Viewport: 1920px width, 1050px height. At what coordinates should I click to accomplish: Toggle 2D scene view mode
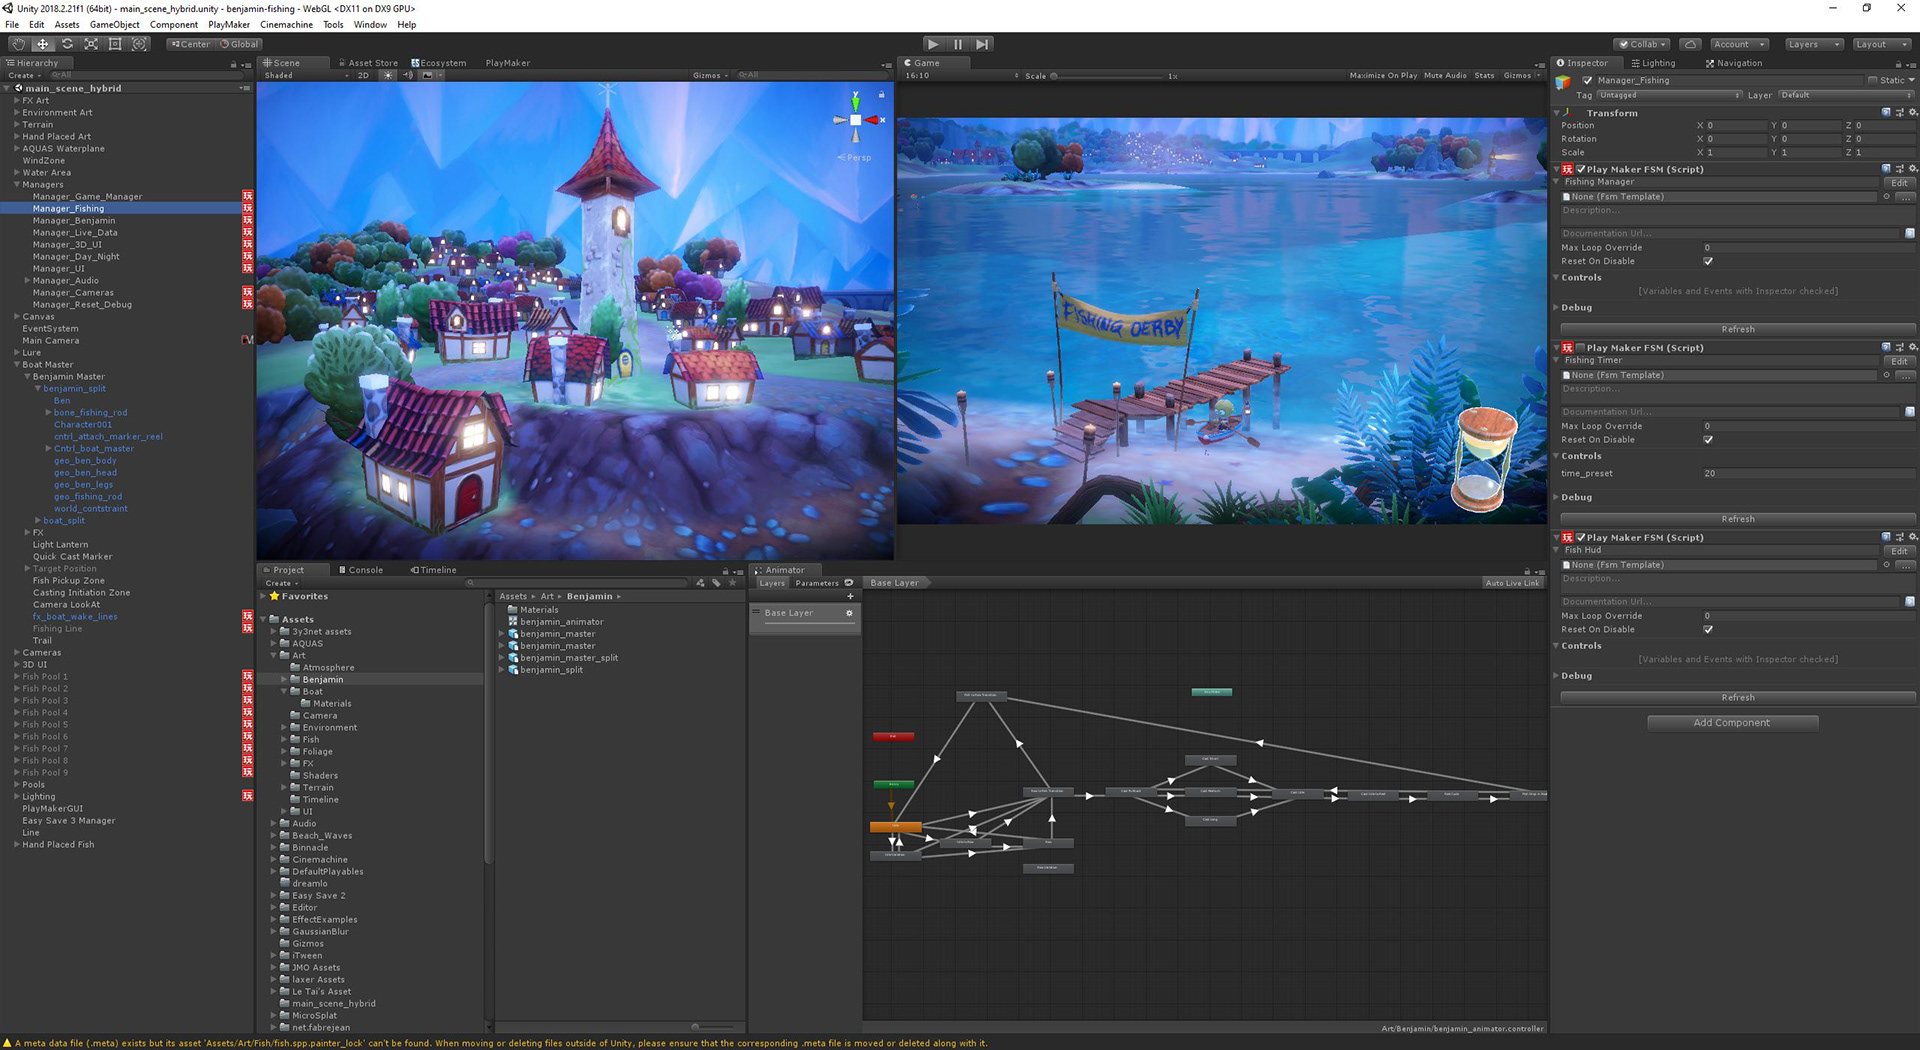tap(363, 75)
